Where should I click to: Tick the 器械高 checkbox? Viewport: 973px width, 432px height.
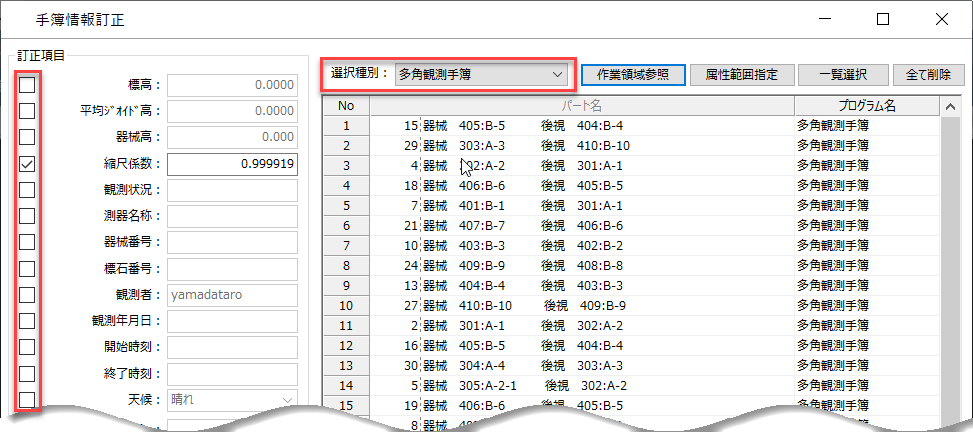28,137
